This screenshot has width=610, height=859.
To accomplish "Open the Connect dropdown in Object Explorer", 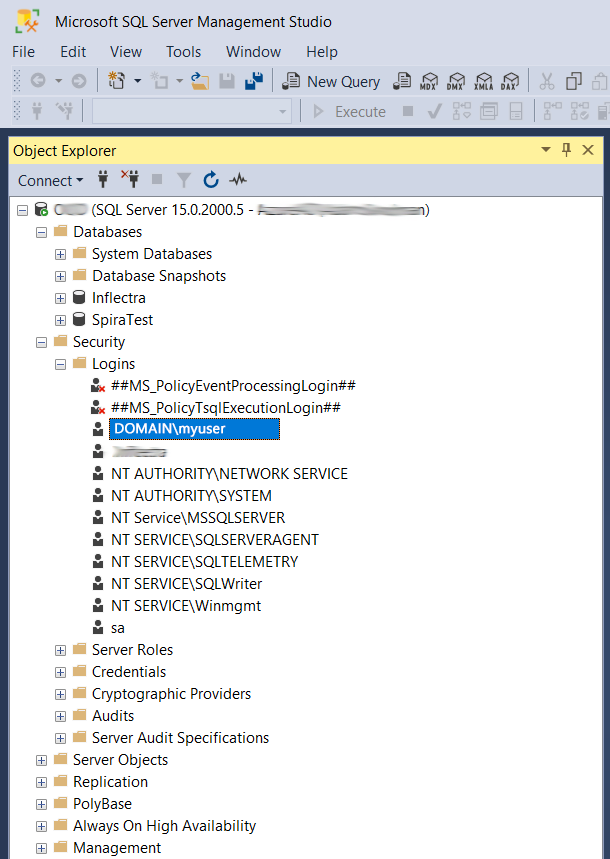I will click(50, 180).
